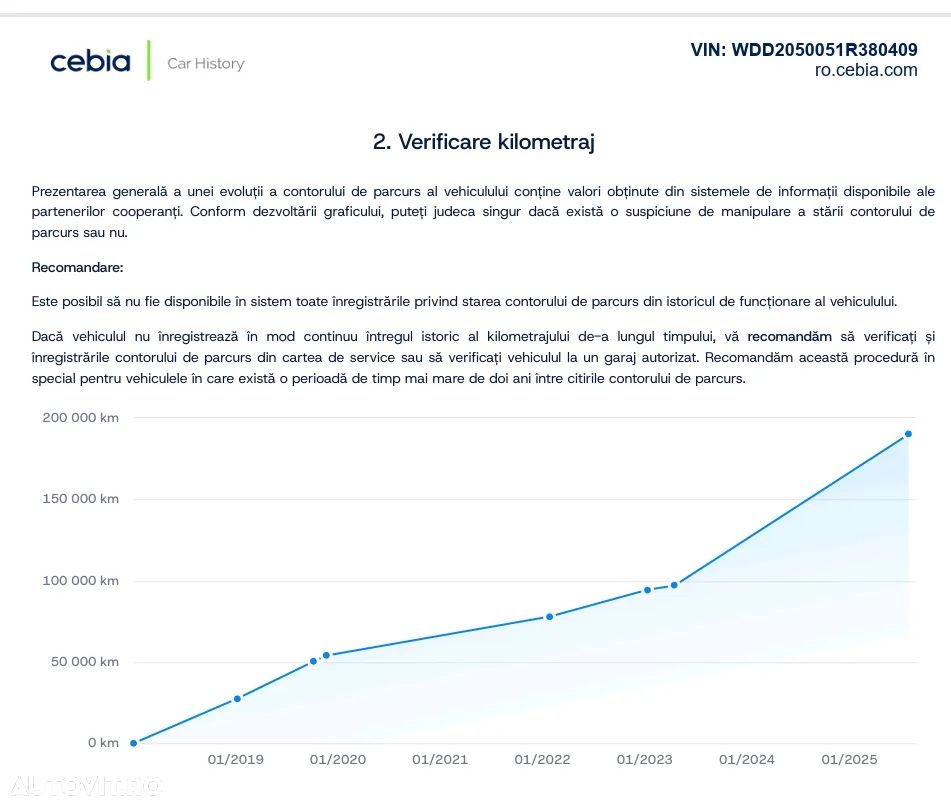Viewport: 951px width, 806px height.
Task: Click the 01/2021 date label on axis
Action: pos(440,760)
